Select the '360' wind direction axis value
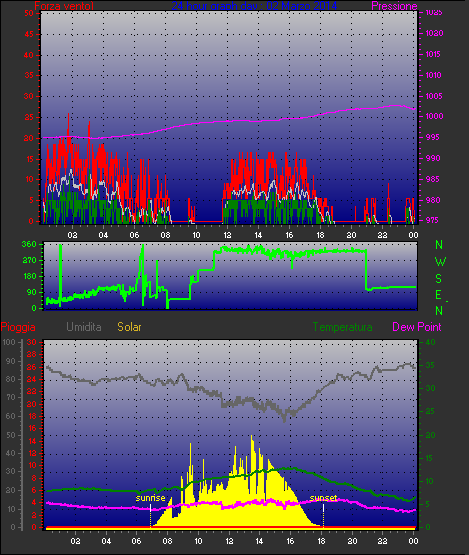Viewport: 469px width, 555px height. coord(29,244)
